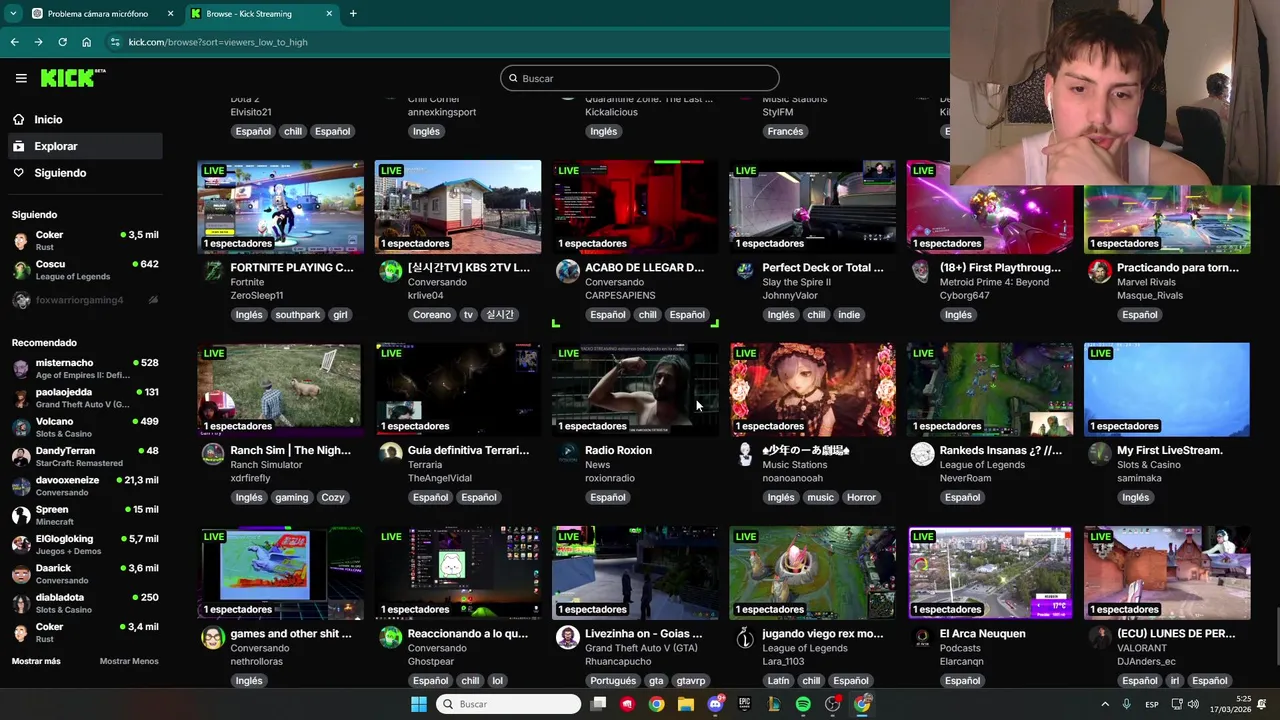Open My First LiveStream title
The height and width of the screenshot is (720, 1280).
(1170, 450)
